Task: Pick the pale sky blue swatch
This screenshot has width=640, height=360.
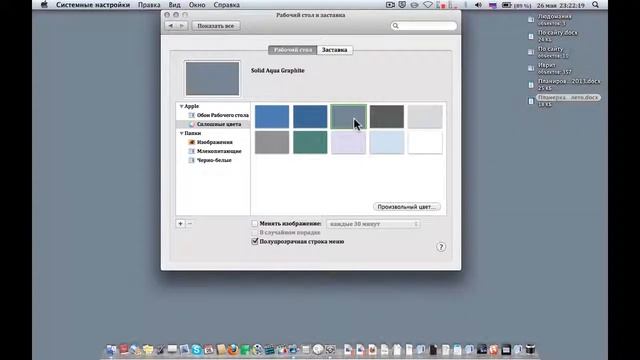Action: pos(387,142)
